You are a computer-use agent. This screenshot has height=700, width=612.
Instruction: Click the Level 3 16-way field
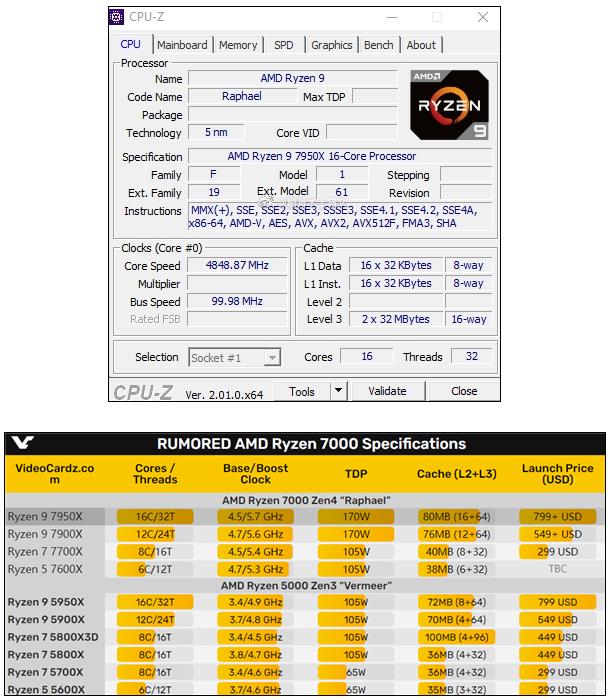click(x=469, y=319)
